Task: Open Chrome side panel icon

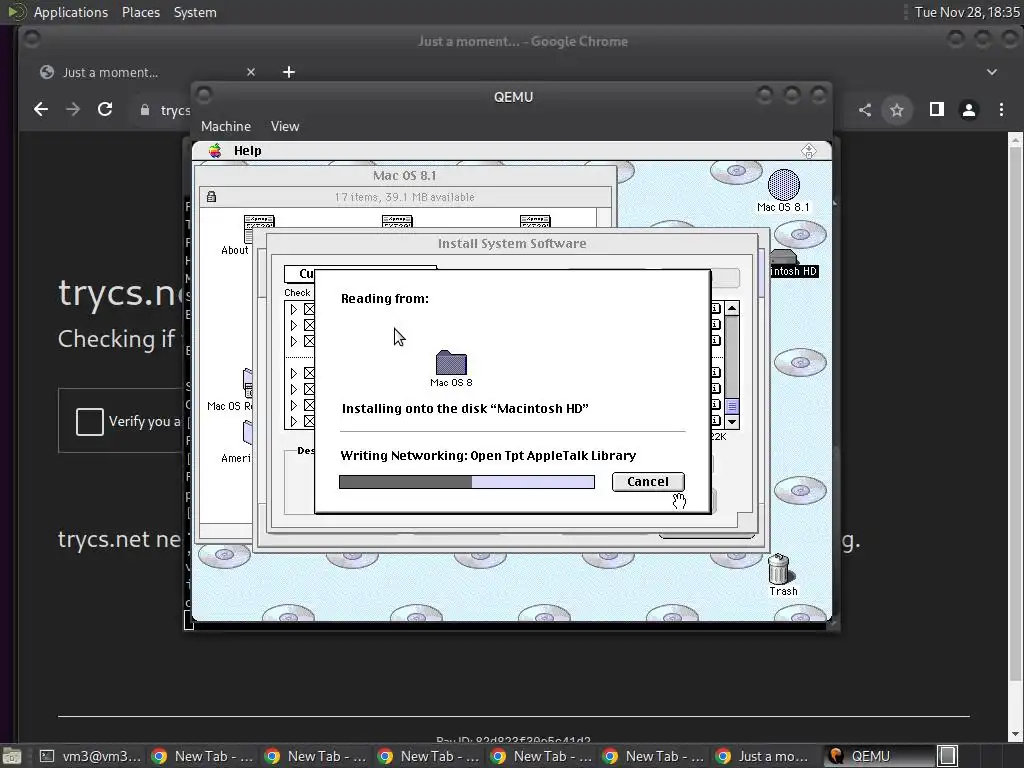Action: (936, 110)
